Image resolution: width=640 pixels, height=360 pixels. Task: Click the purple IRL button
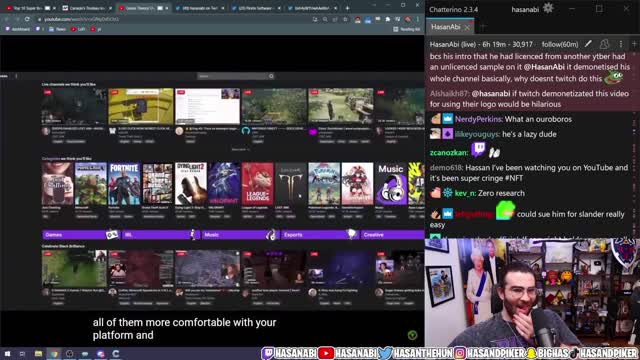[x=161, y=235]
